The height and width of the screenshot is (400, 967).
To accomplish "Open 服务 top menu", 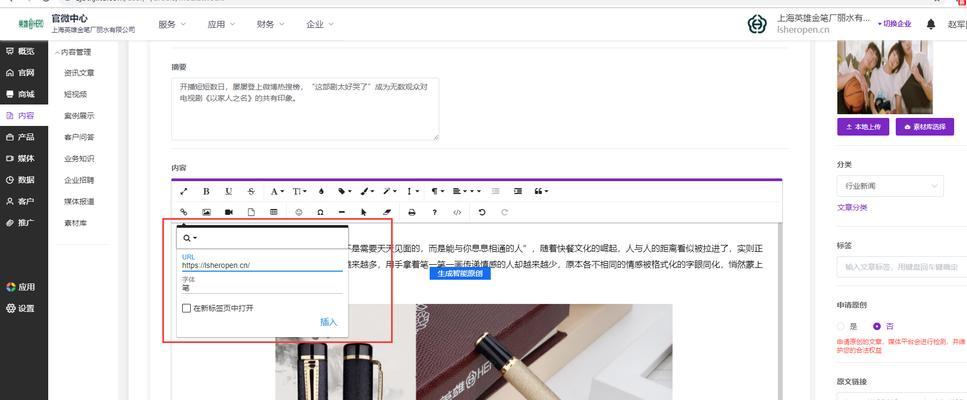I will (172, 25).
